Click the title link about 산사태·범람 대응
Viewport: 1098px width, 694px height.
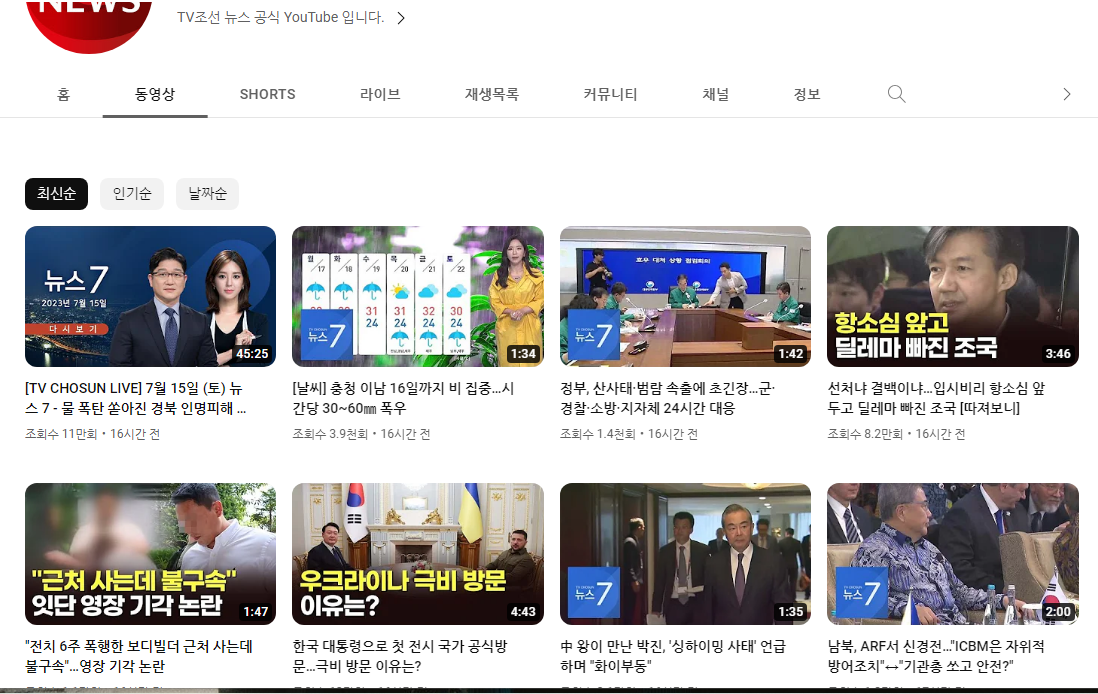click(x=667, y=398)
